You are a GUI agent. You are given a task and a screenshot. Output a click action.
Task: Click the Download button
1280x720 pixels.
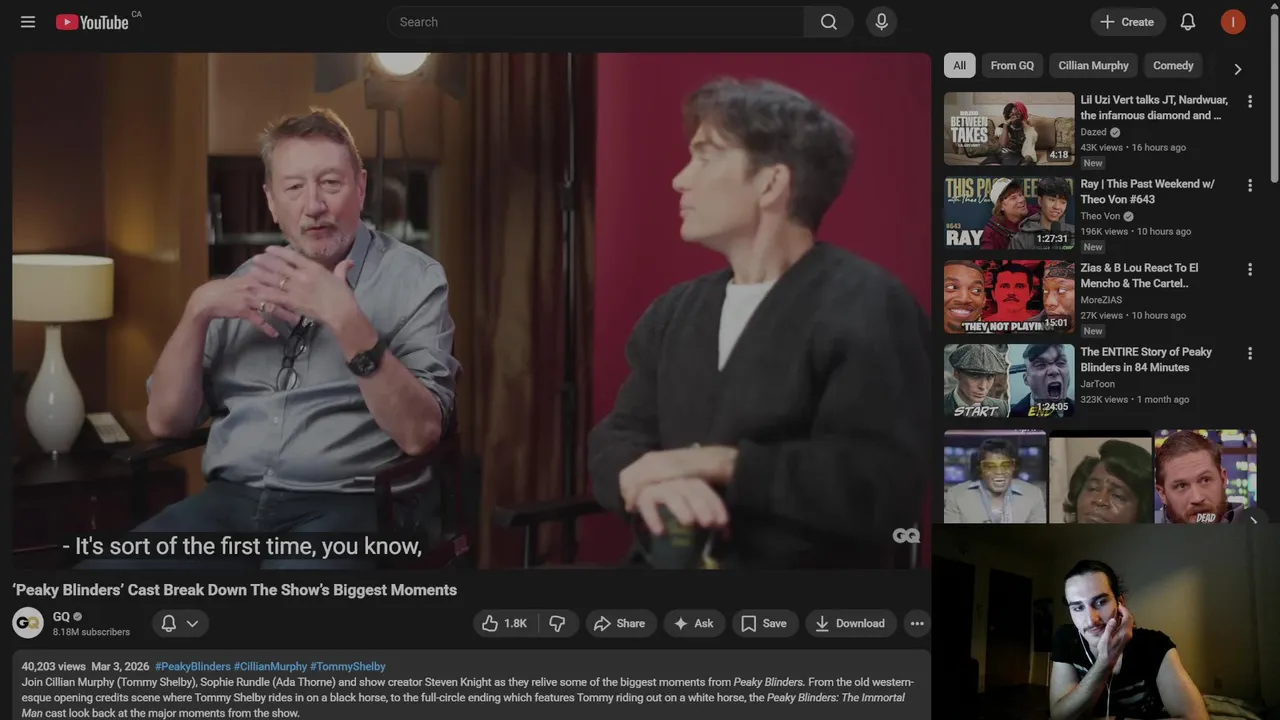(x=850, y=623)
